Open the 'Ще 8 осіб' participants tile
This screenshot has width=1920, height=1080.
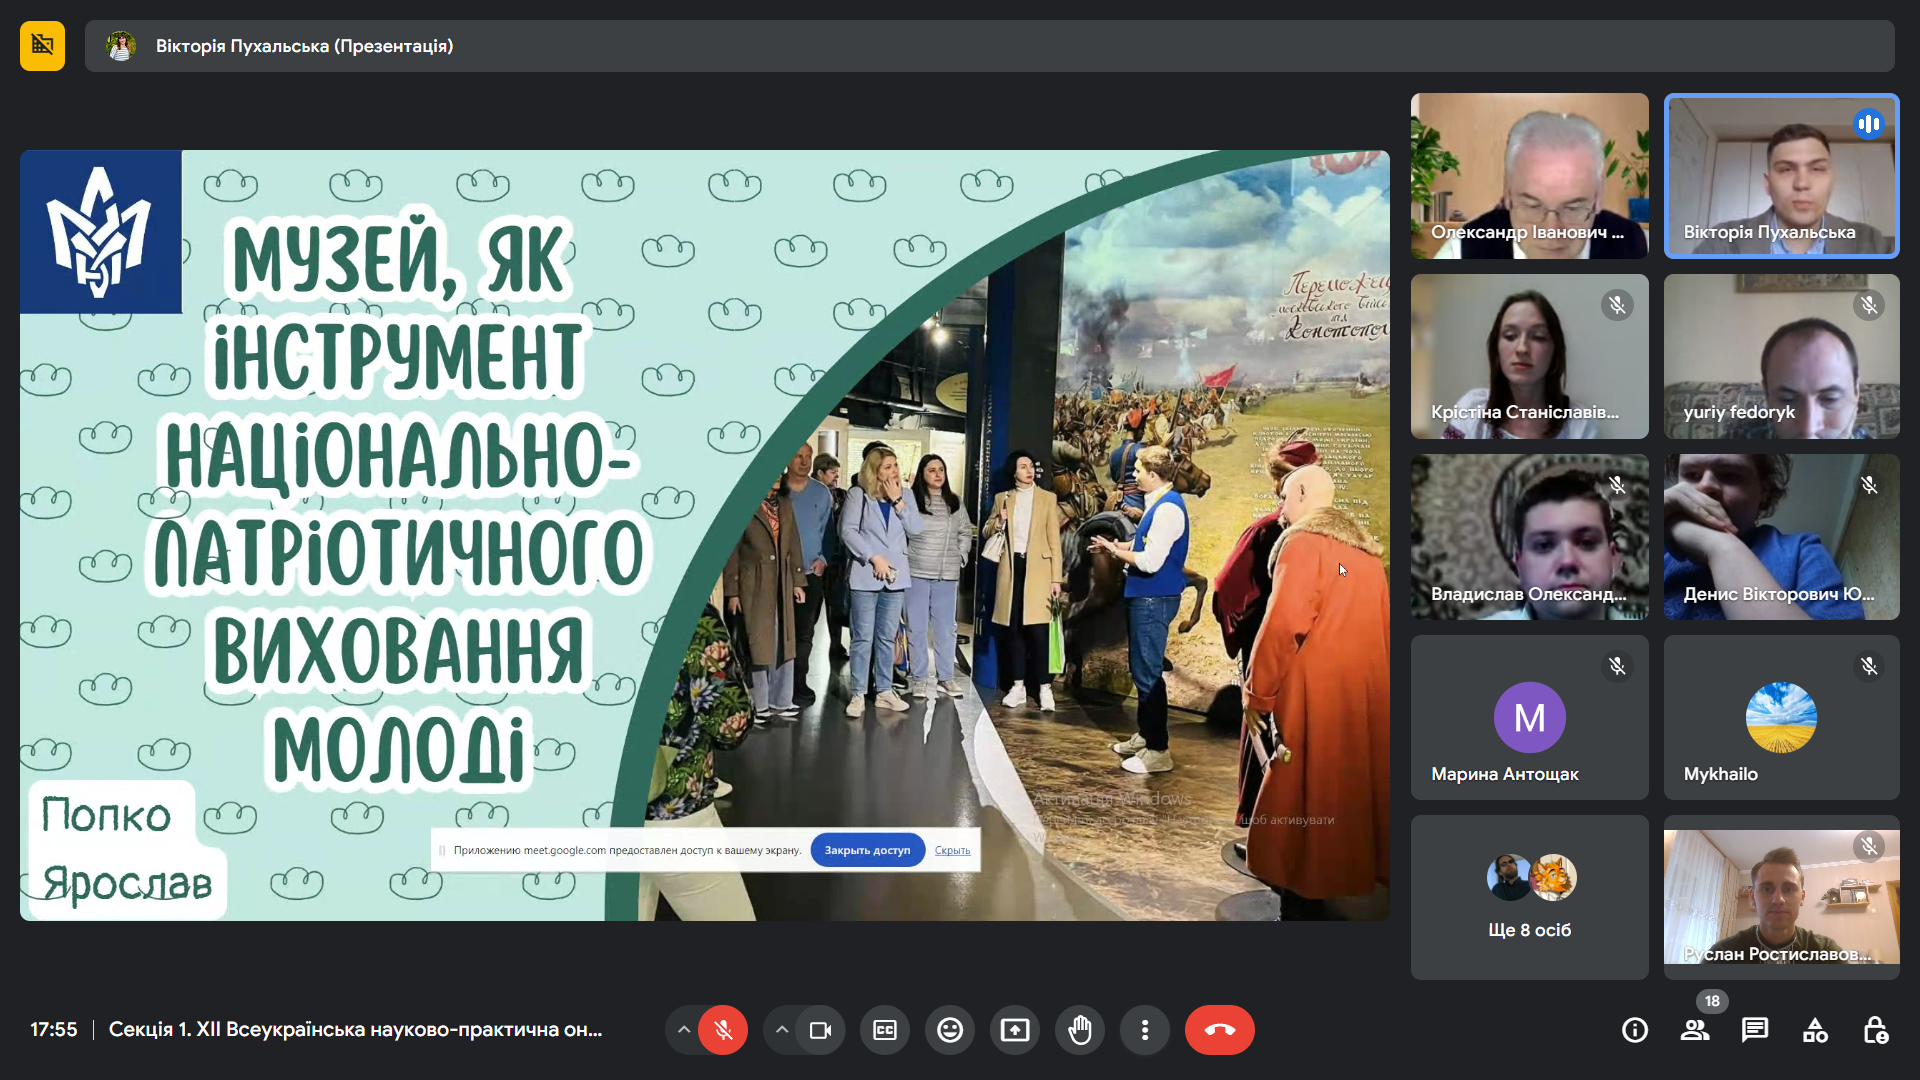click(1529, 897)
